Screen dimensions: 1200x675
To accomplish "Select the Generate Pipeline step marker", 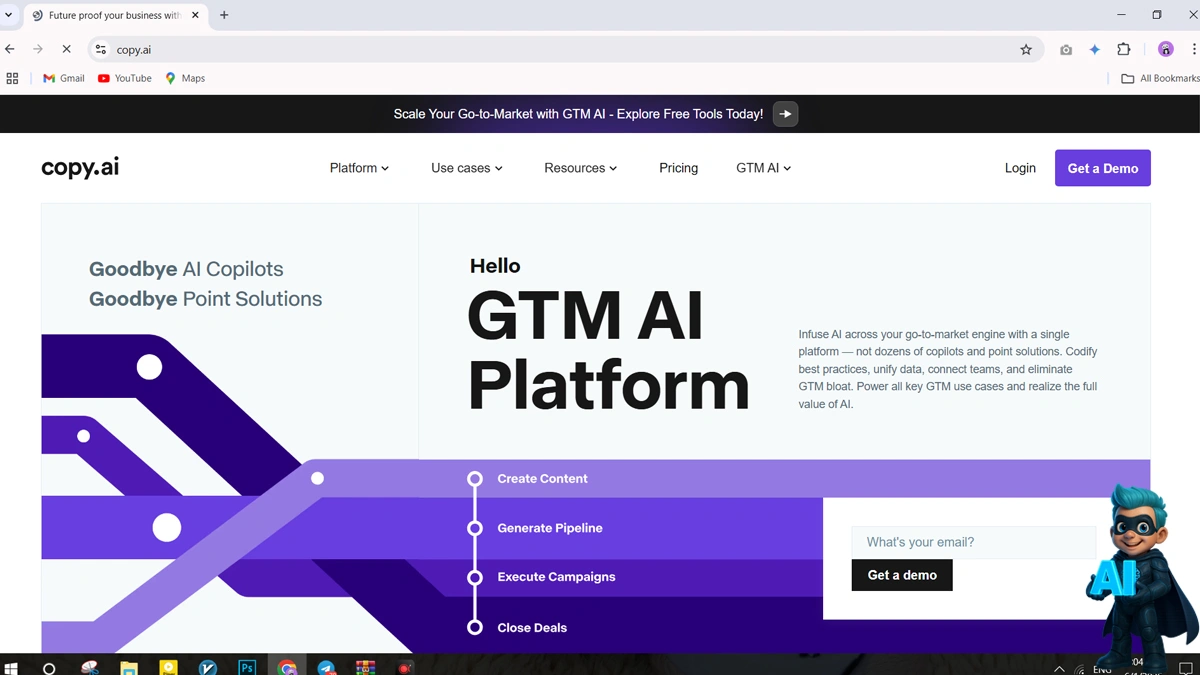I will (475, 528).
